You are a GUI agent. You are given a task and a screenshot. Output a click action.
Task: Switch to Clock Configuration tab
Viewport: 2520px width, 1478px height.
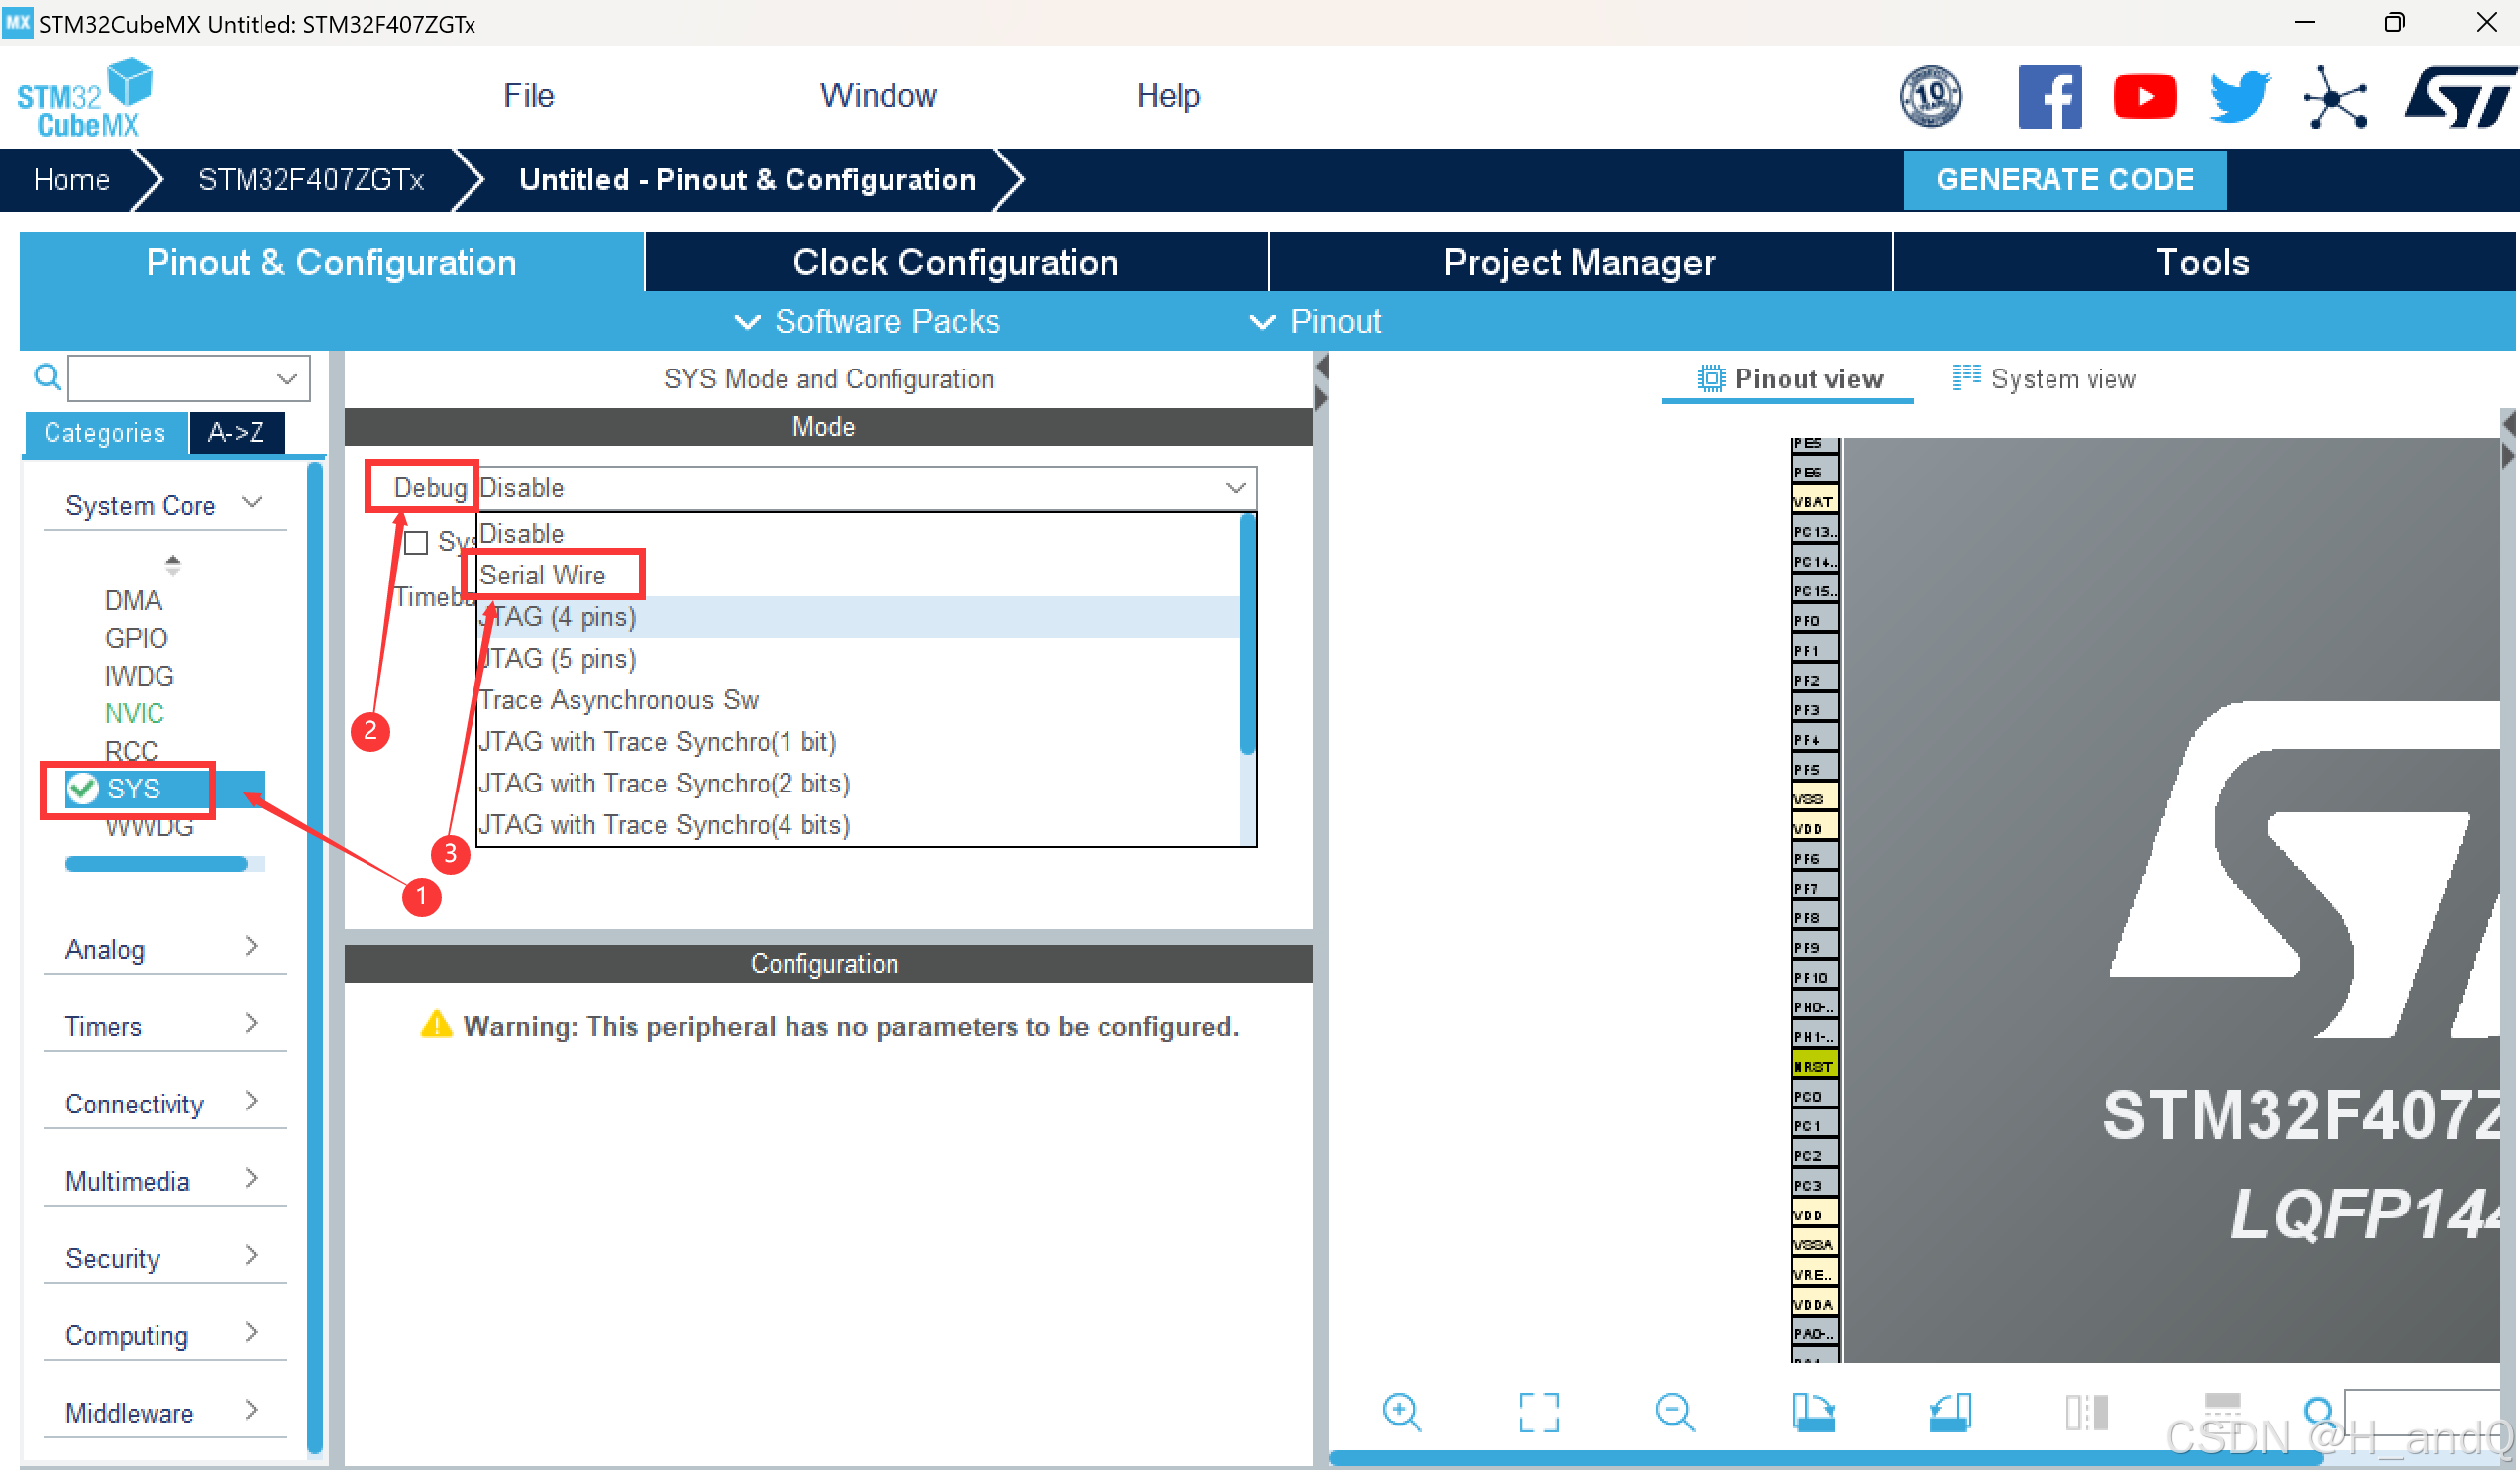point(956,262)
